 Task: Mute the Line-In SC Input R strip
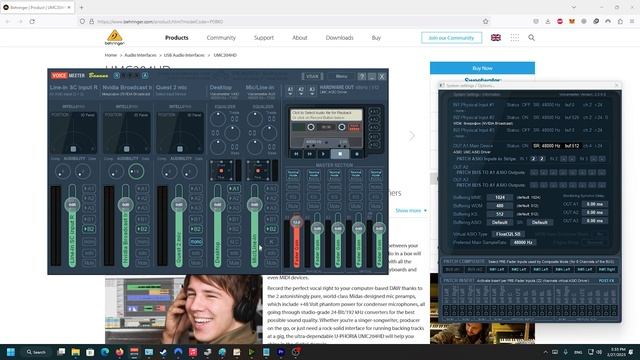coord(89,263)
